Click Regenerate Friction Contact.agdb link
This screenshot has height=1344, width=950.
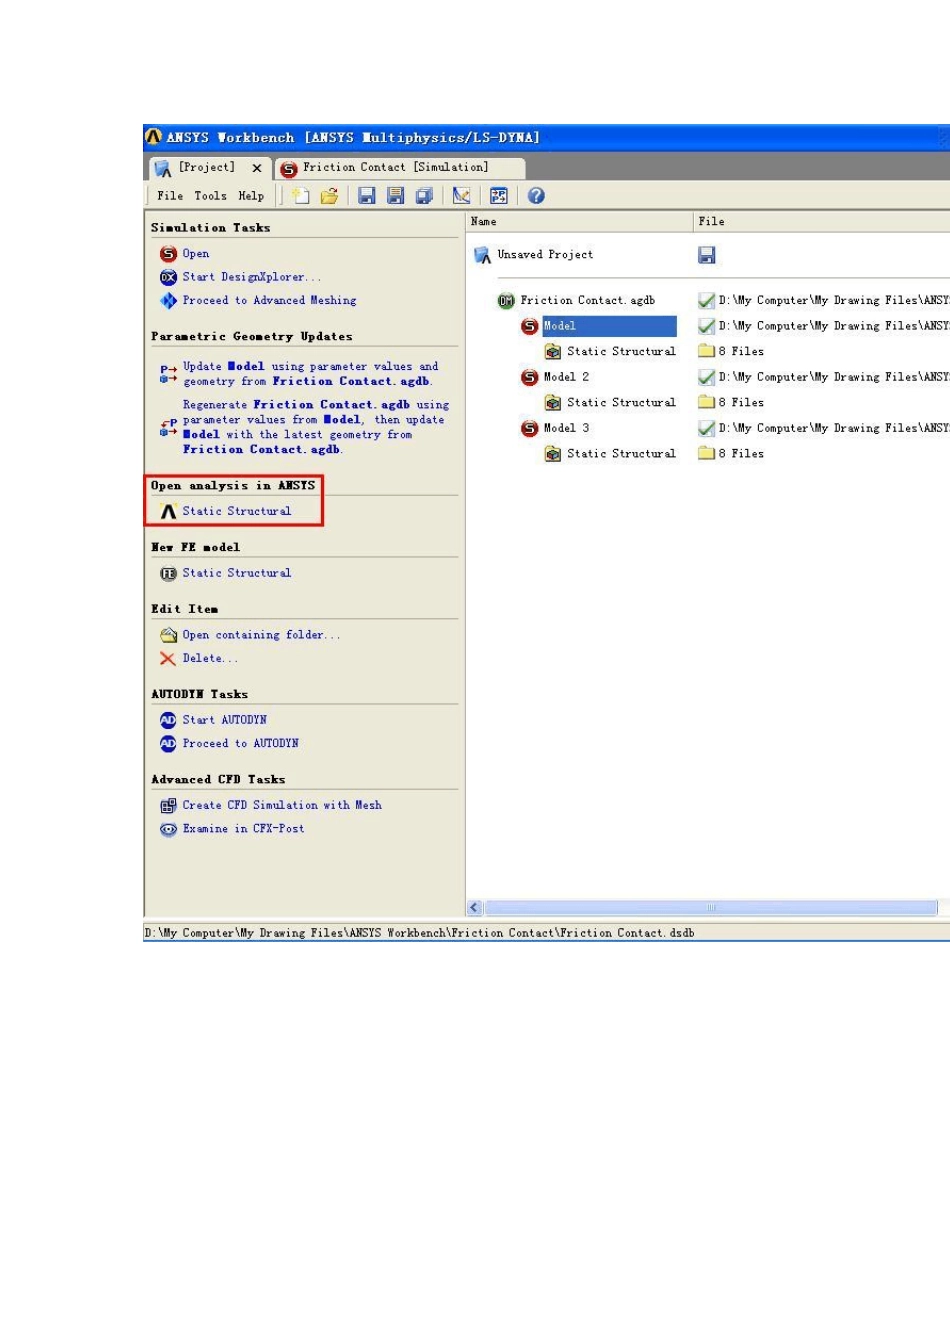(316, 427)
